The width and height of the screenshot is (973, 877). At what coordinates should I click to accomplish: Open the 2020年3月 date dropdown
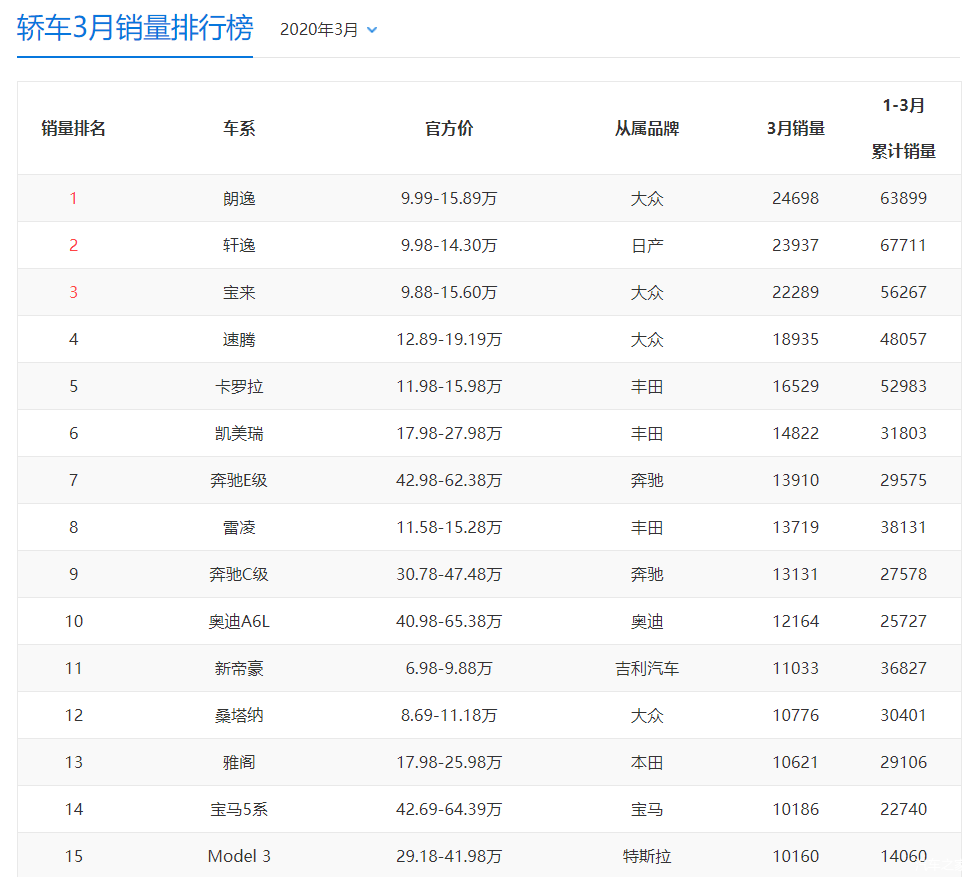pyautogui.click(x=328, y=30)
